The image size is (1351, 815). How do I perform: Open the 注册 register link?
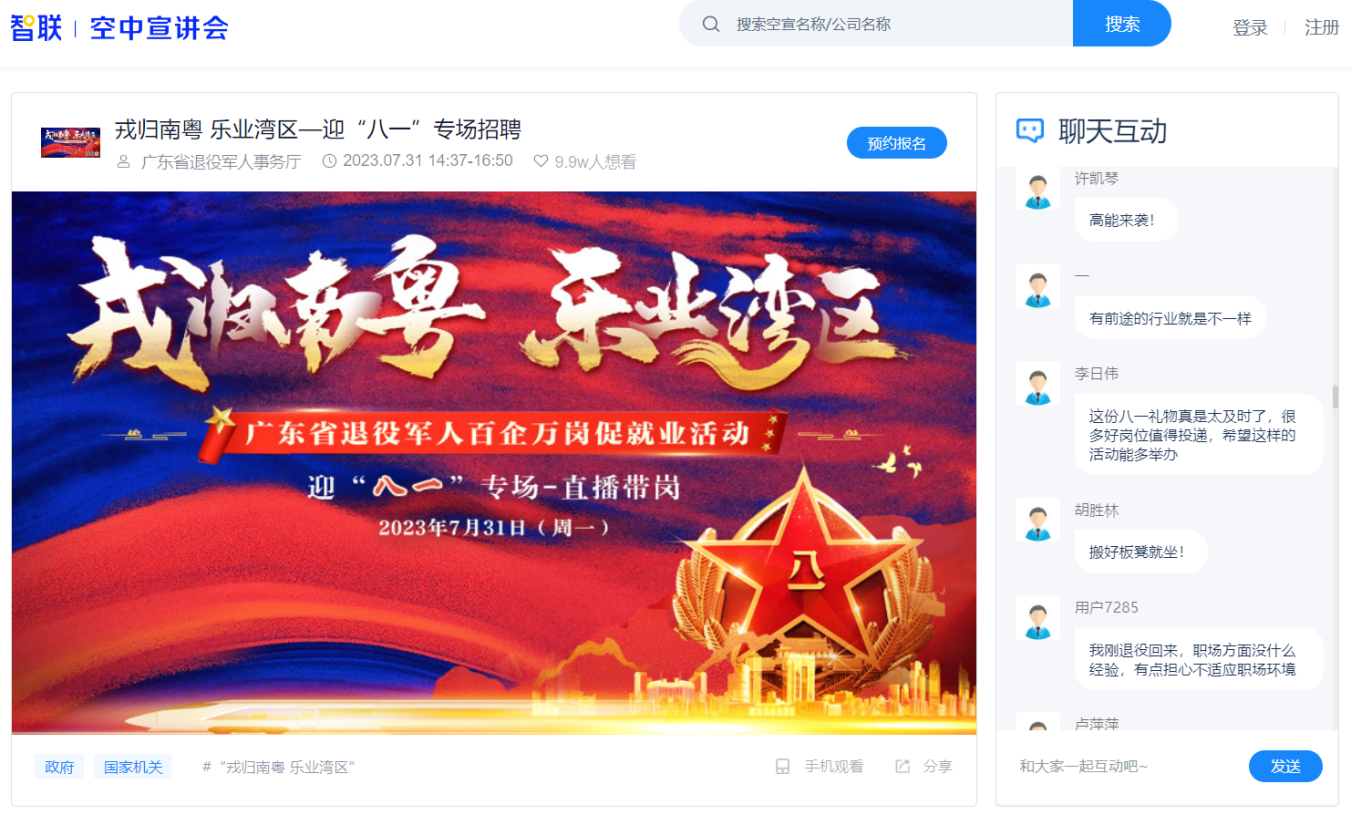coord(1322,28)
